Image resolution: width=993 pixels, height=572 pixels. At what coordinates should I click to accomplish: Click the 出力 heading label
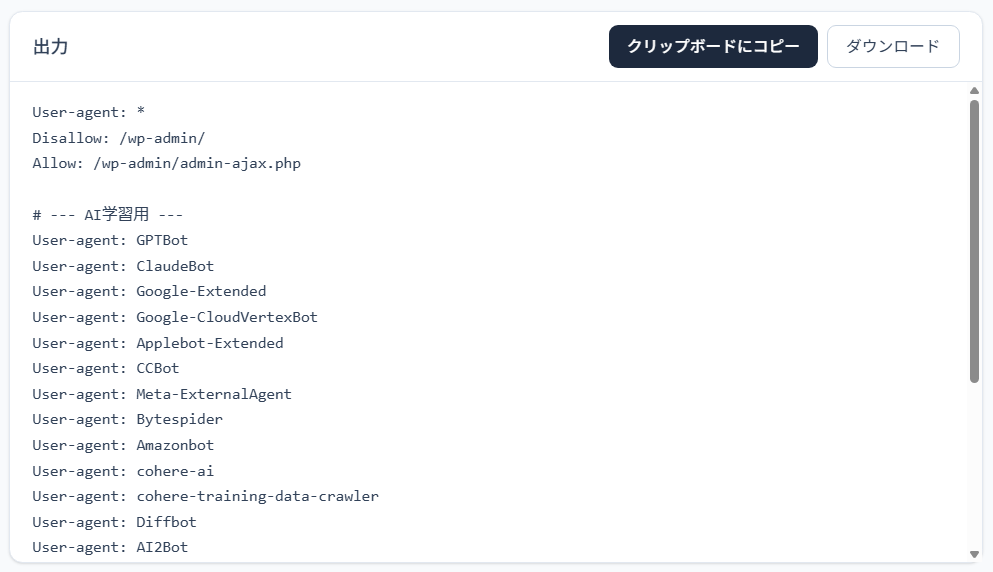point(50,47)
